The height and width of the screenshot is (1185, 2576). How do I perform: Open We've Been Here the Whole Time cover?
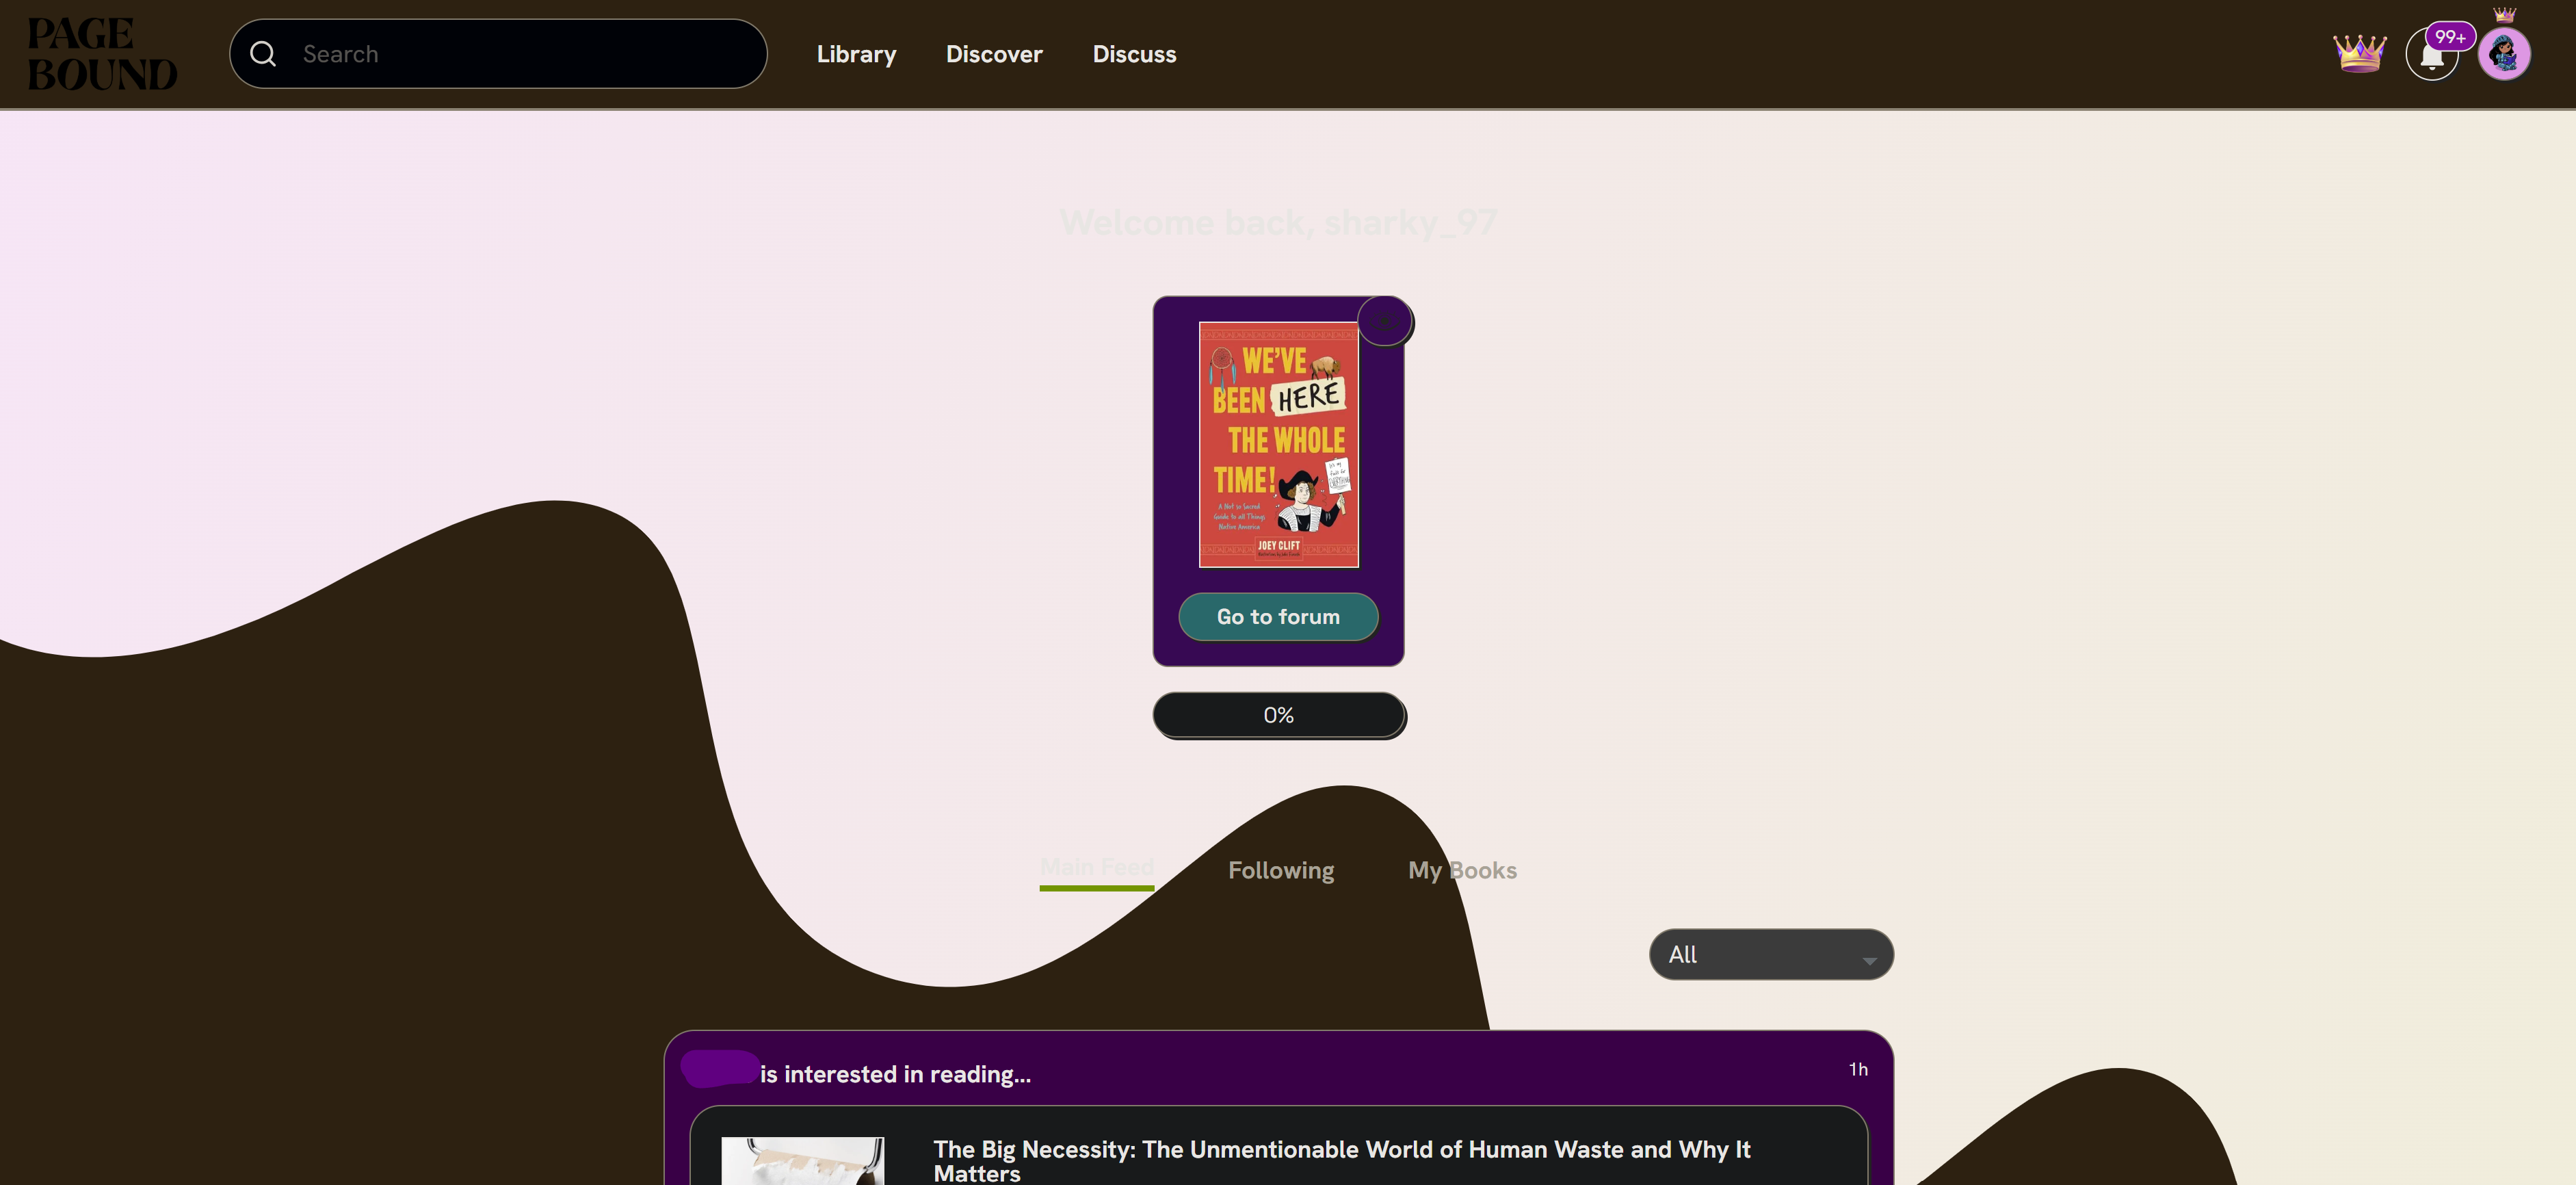1279,444
